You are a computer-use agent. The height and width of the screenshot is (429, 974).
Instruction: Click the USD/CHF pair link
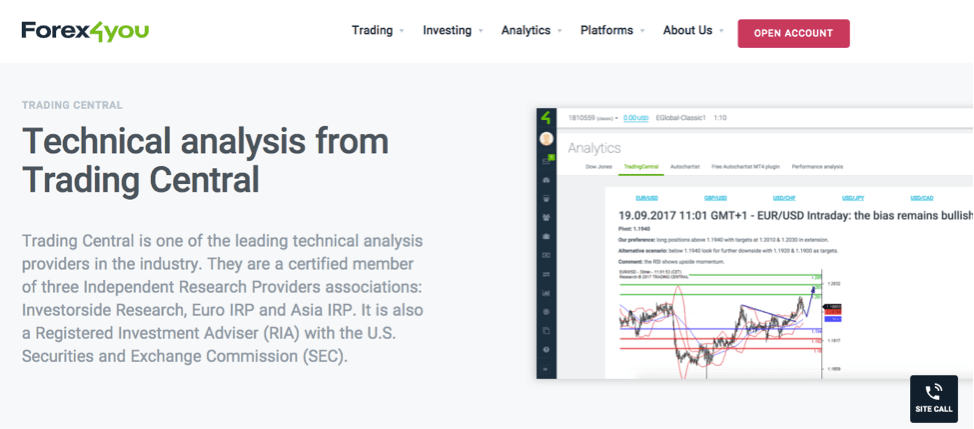click(x=784, y=198)
